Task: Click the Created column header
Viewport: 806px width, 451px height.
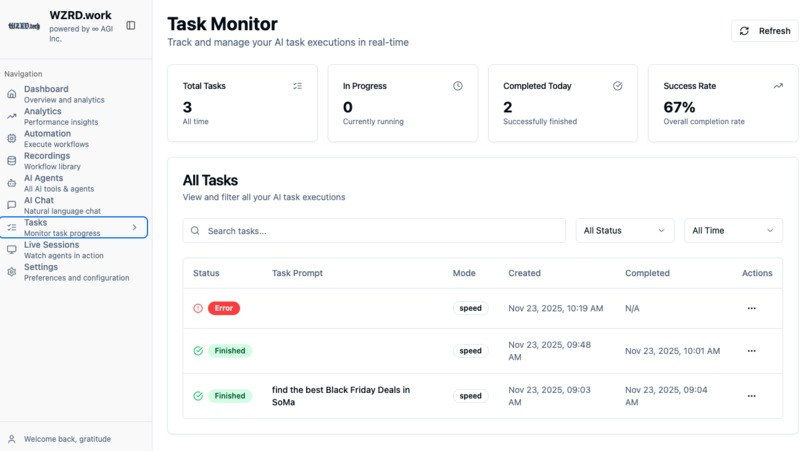Action: coord(524,273)
